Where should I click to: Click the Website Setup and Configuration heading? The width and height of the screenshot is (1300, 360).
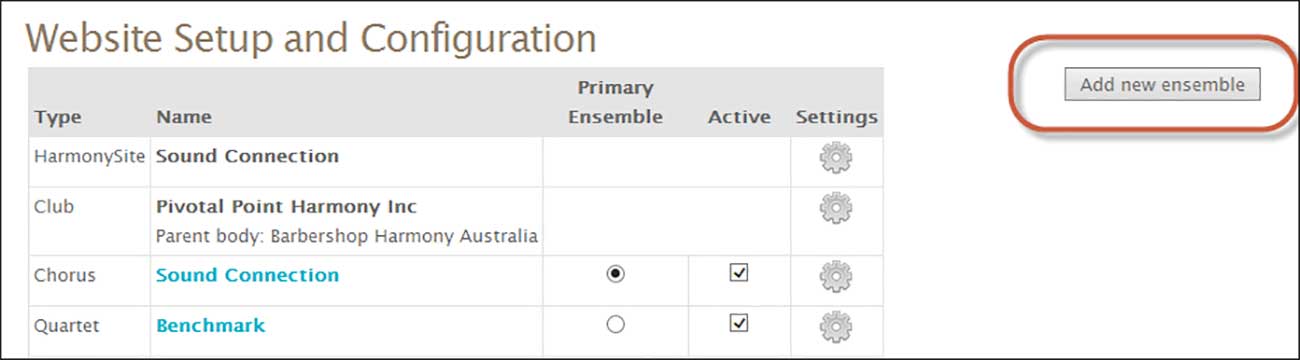pyautogui.click(x=310, y=39)
